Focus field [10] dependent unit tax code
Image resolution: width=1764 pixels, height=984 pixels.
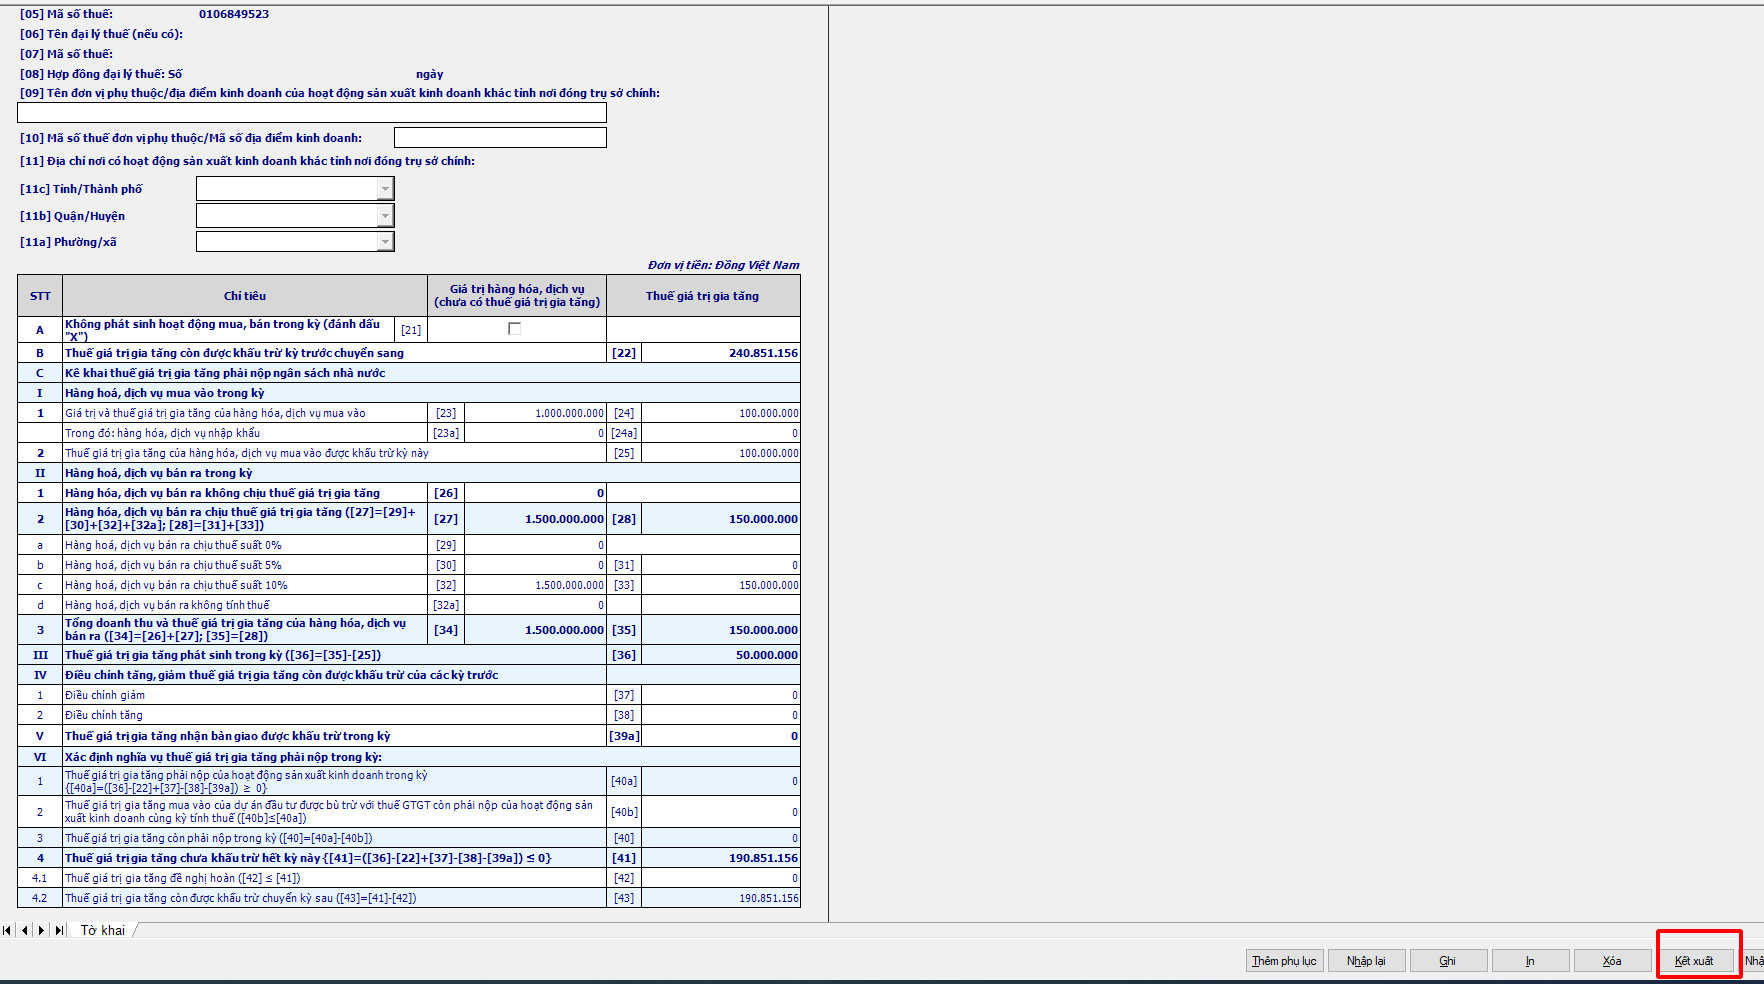click(x=500, y=138)
